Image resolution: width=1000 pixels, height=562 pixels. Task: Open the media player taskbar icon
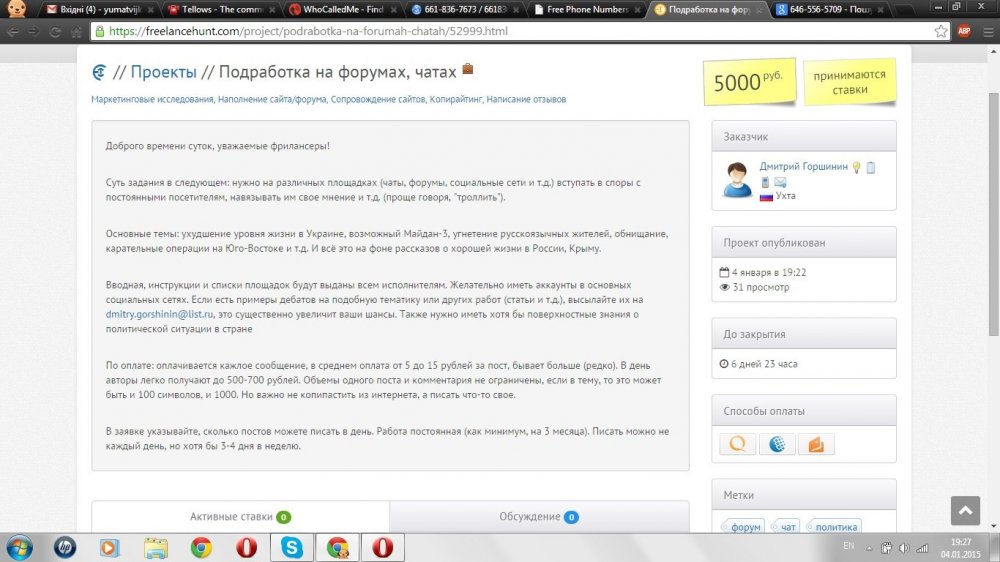pos(109,547)
